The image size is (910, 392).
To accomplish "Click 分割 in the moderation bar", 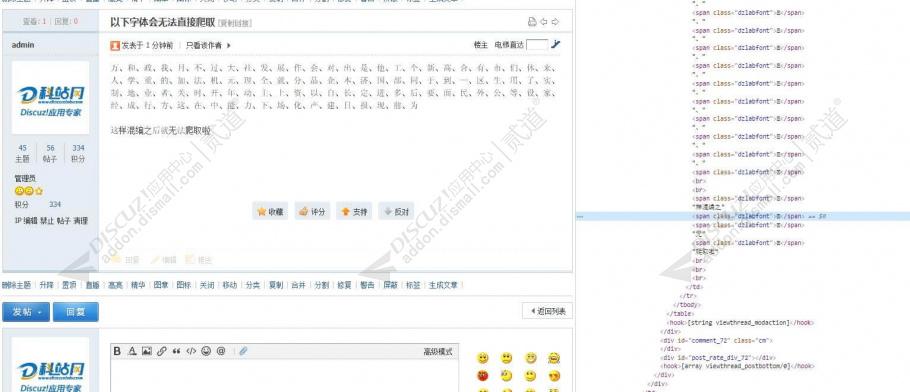I will pyautogui.click(x=322, y=285).
